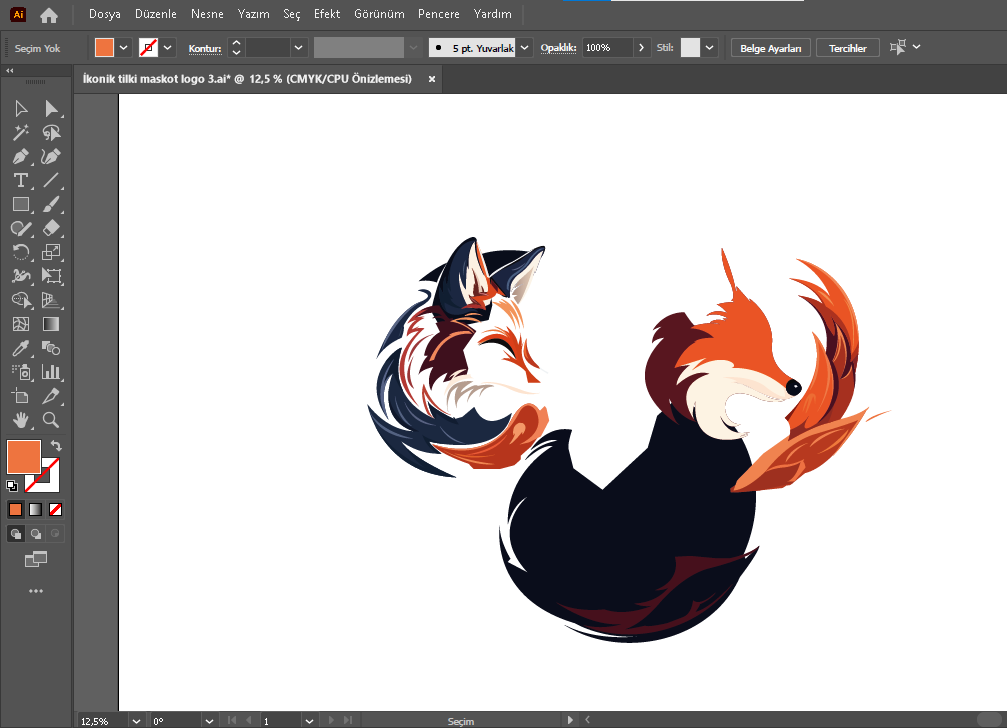Go to Illustrator home screen
The width and height of the screenshot is (1007, 728).
tap(49, 15)
